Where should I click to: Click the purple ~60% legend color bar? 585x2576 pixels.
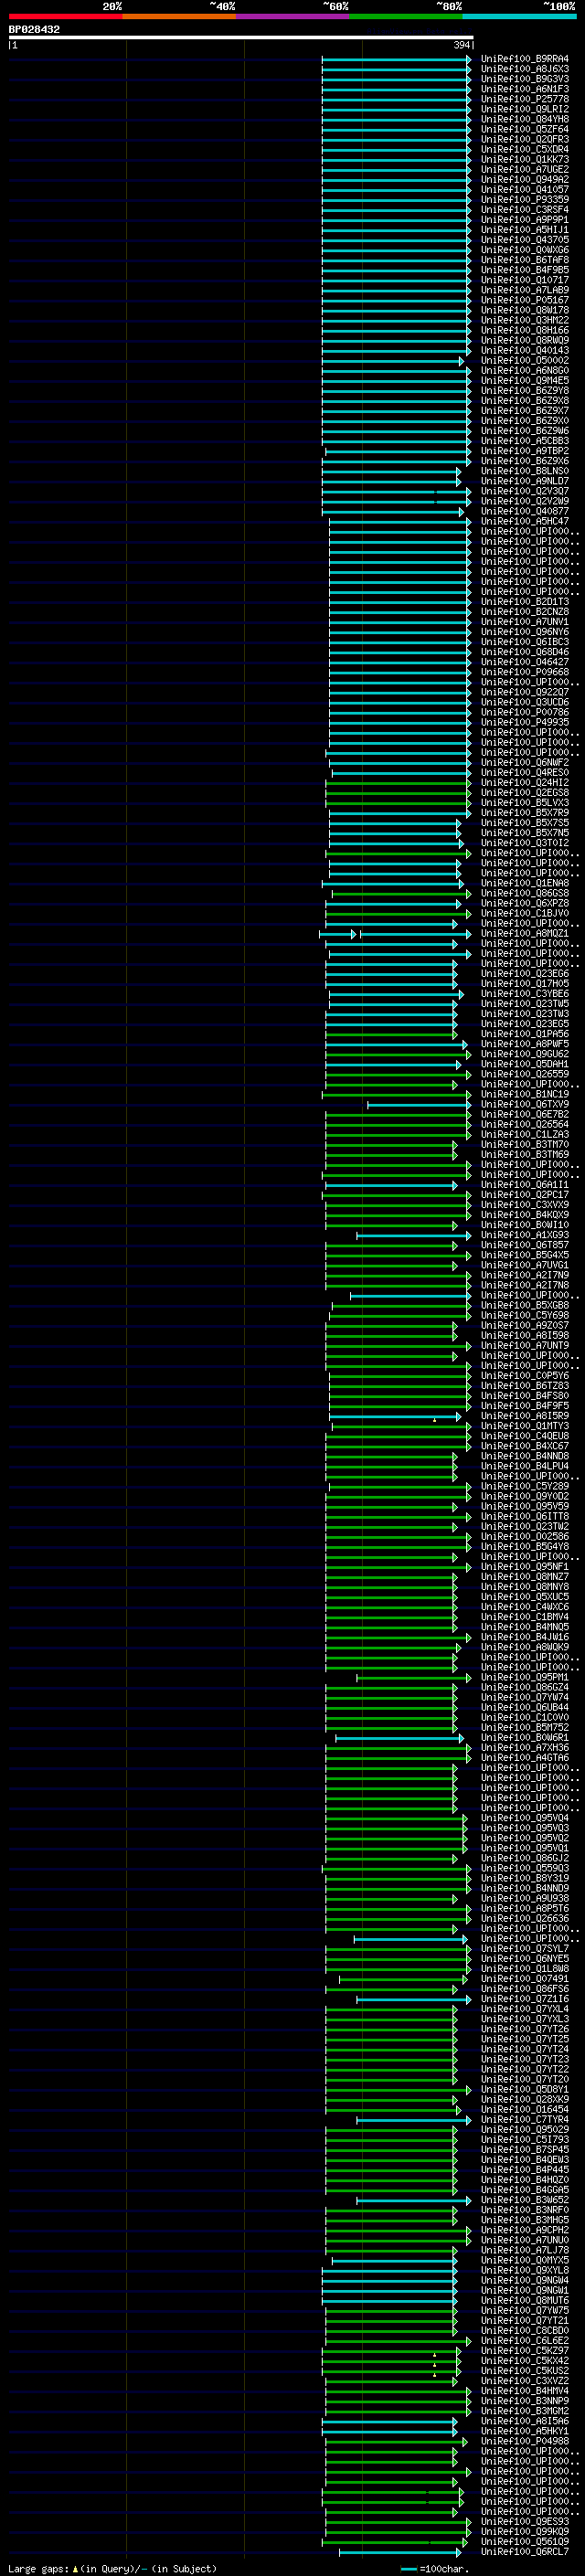pos(293,16)
